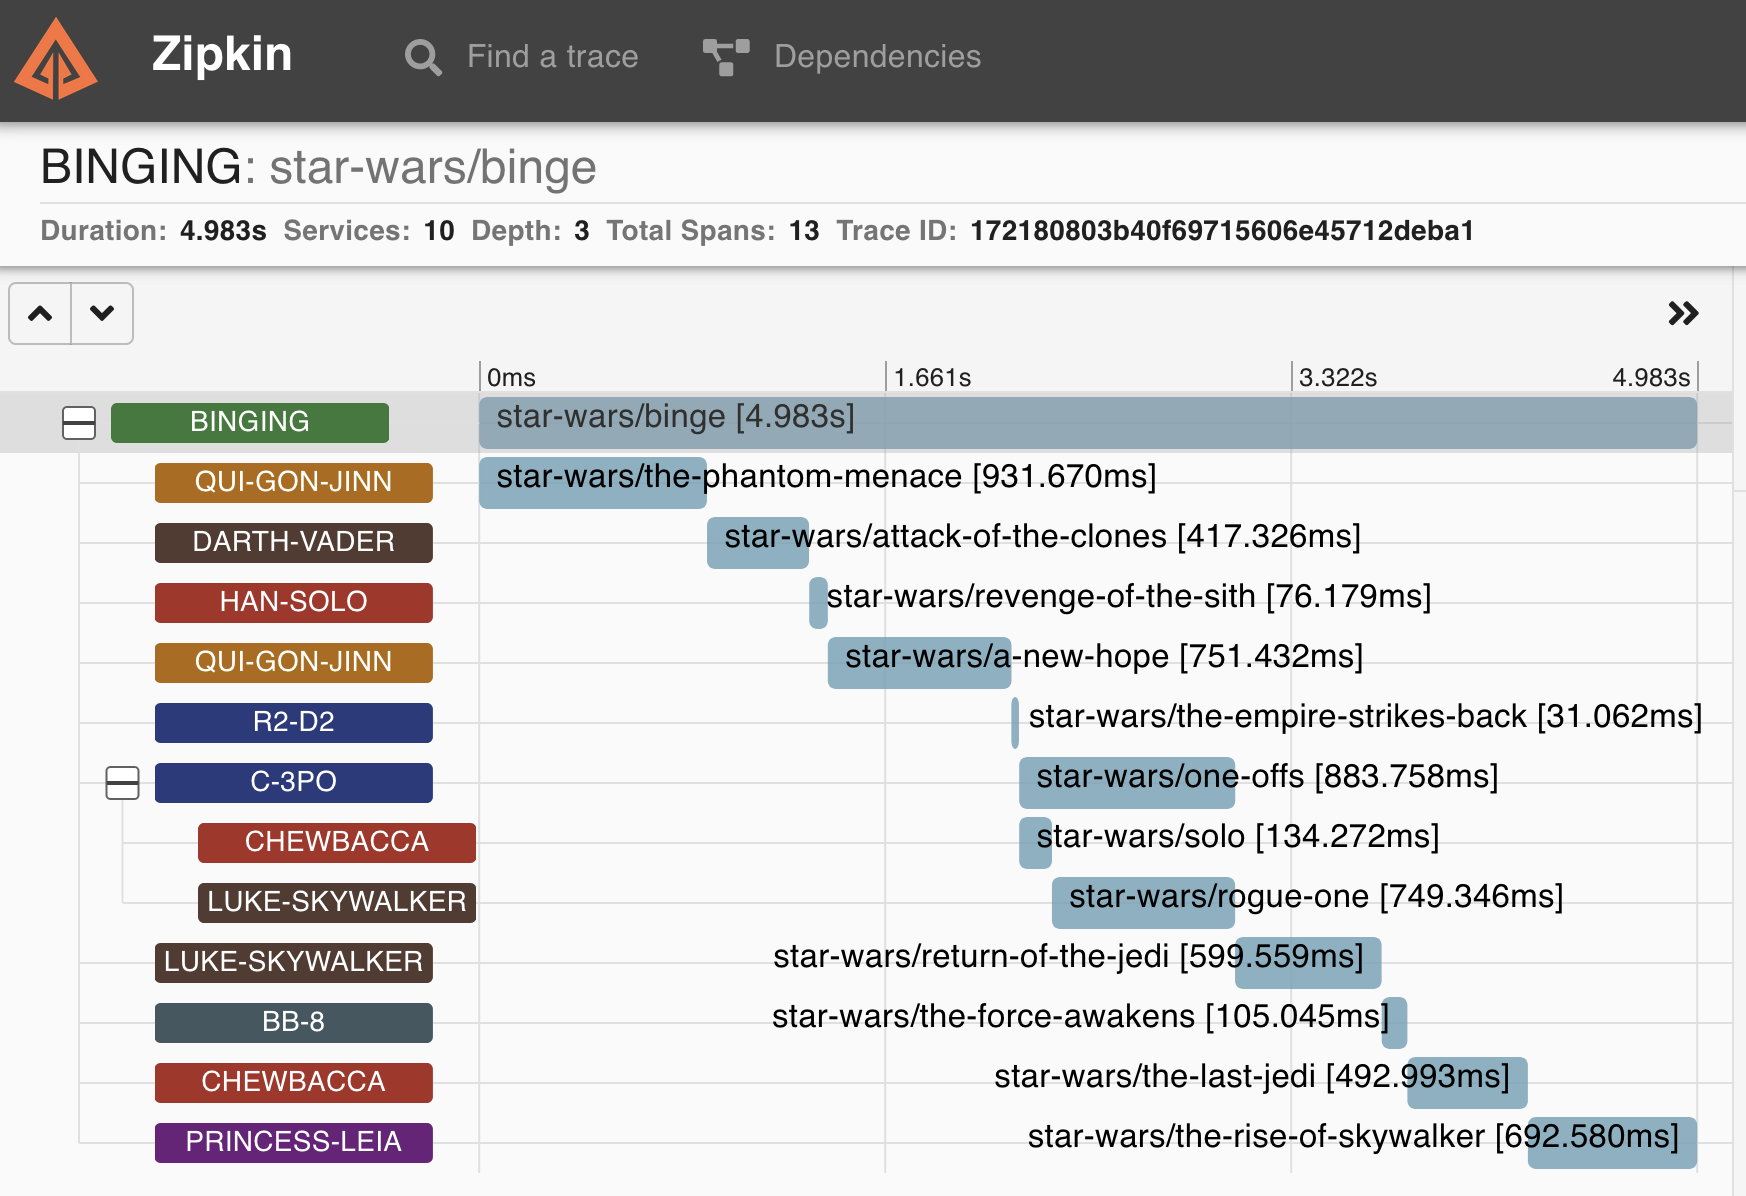The image size is (1746, 1196).
Task: Collapse the BINGING root span
Action: (79, 423)
